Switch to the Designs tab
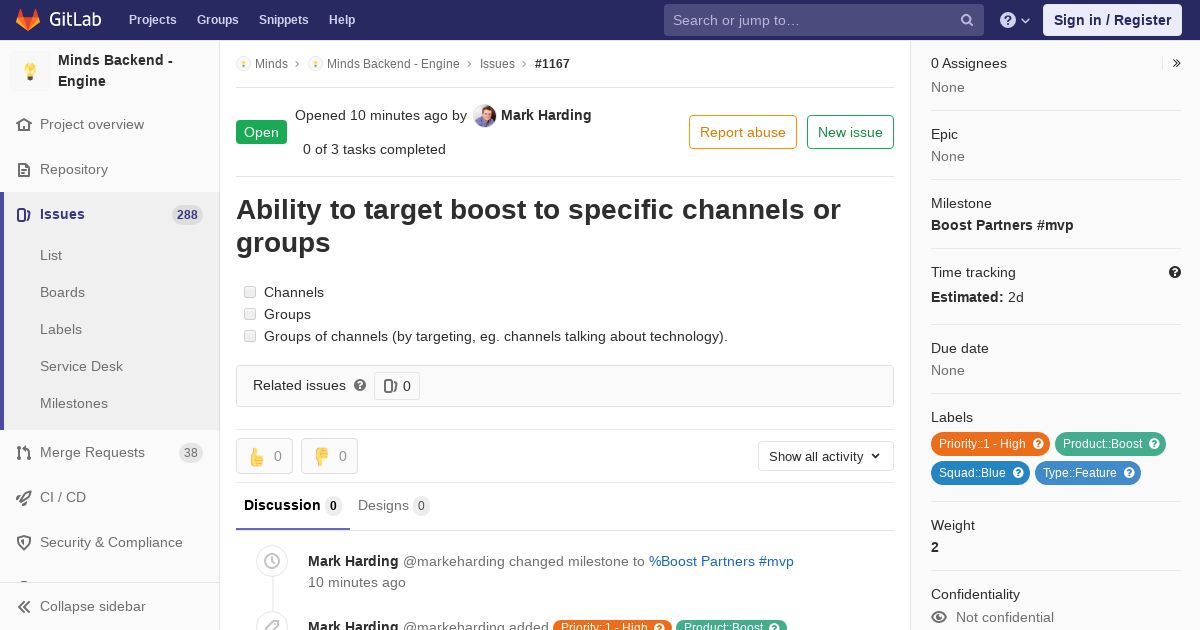The image size is (1200, 630). pyautogui.click(x=394, y=506)
